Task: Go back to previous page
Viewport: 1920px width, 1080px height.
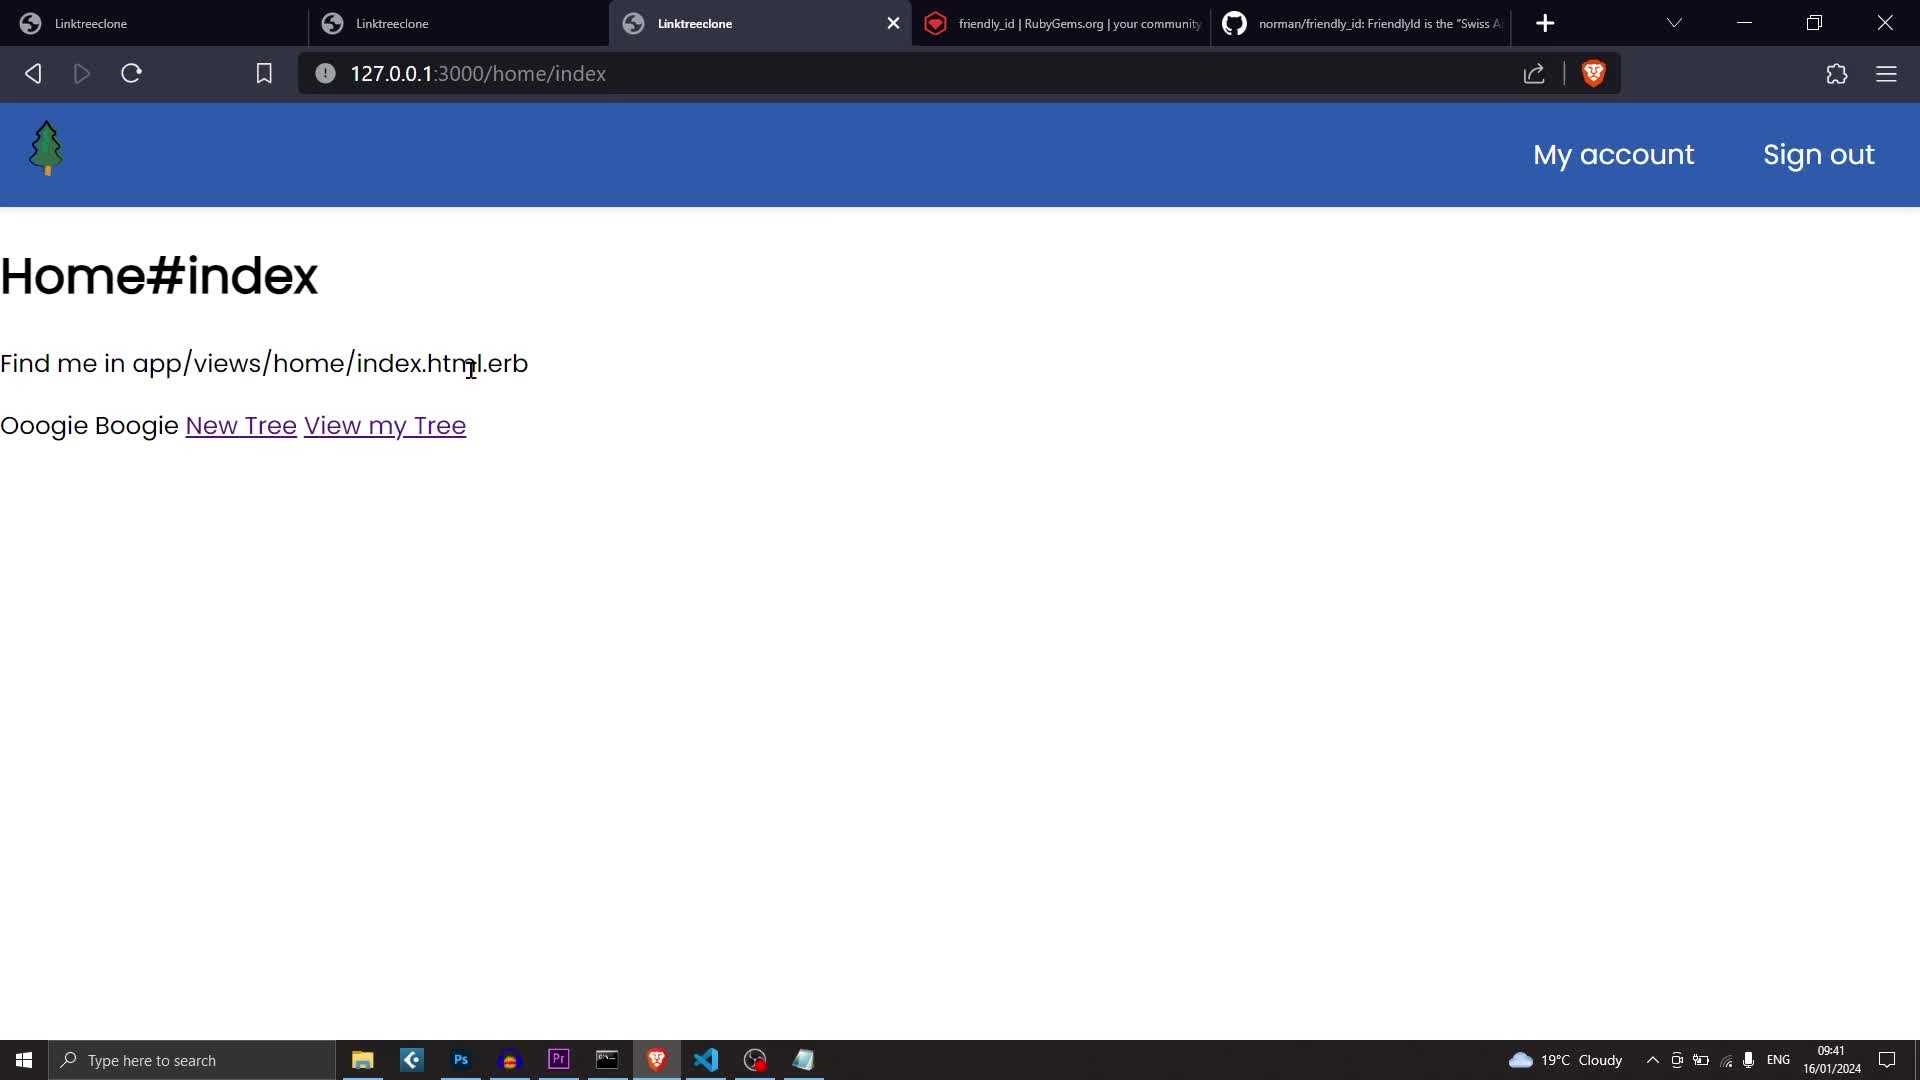Action: click(33, 73)
